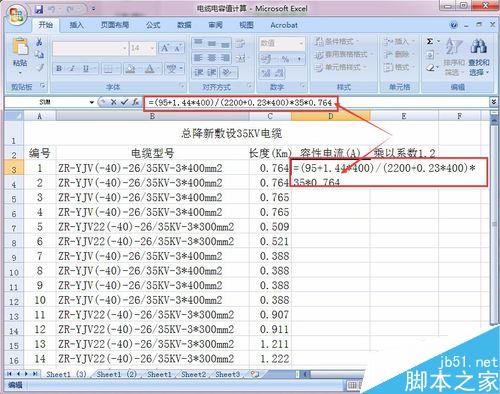Select cell containing 0.907
The image size is (500, 394).
(x=270, y=315)
